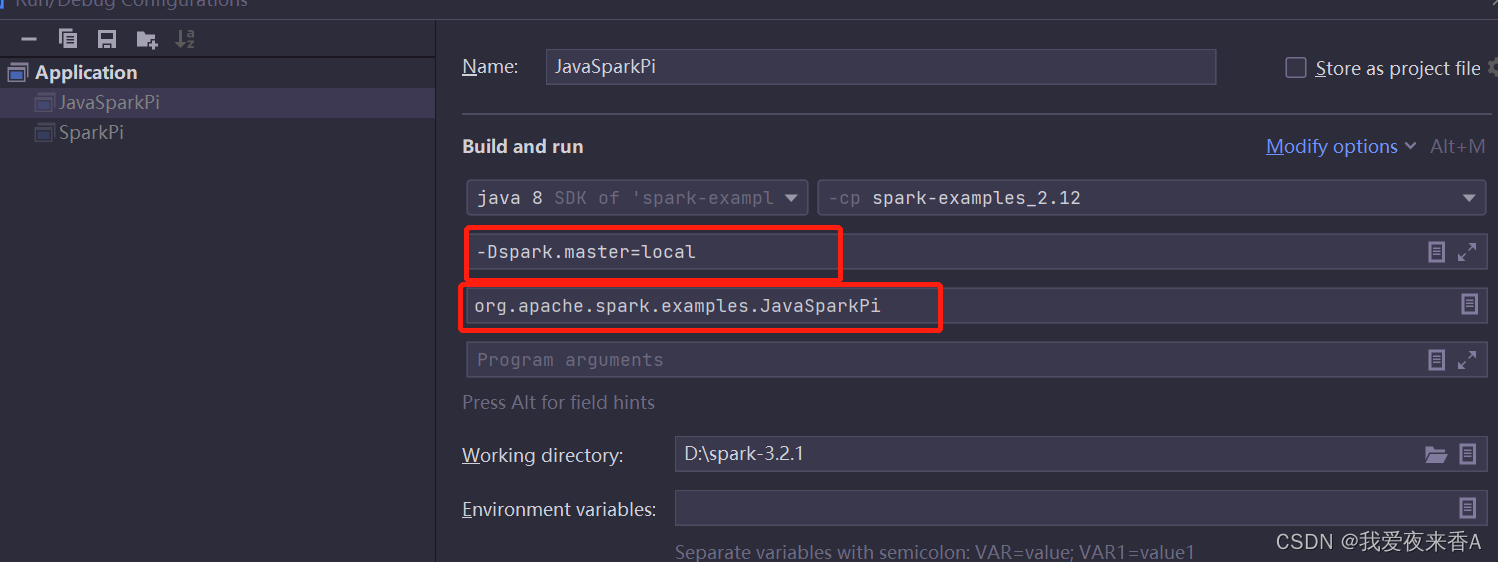Click the Application node in the tree
1498x562 pixels.
click(86, 73)
